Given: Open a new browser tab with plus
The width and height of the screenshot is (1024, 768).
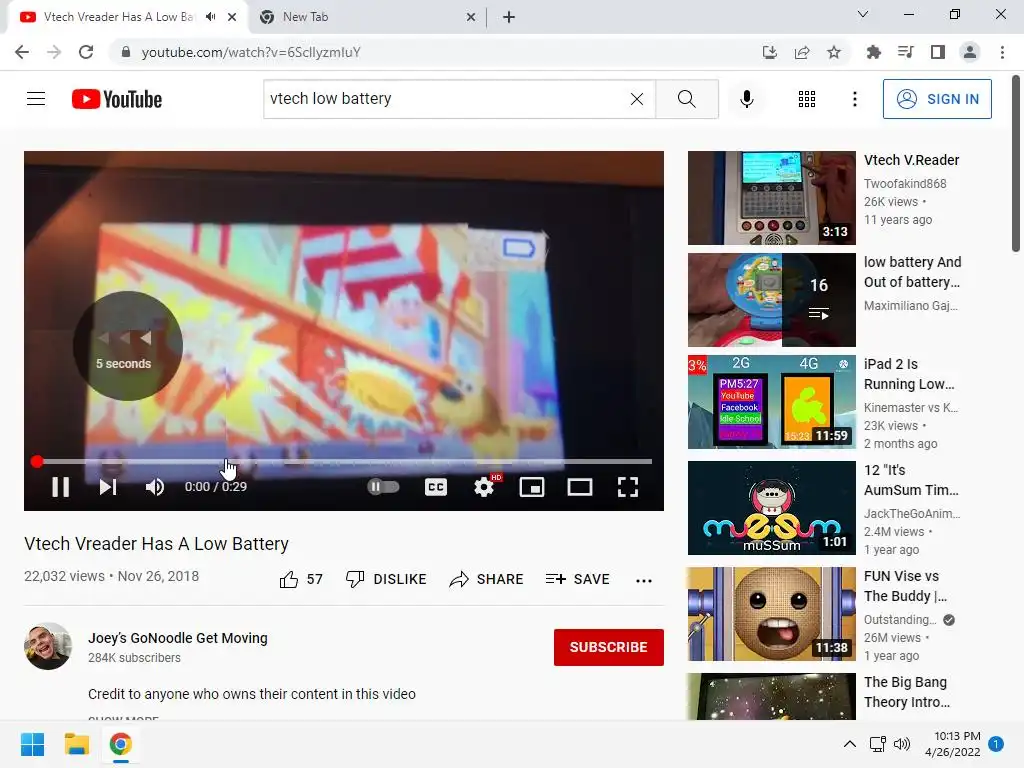Looking at the screenshot, I should coord(509,17).
